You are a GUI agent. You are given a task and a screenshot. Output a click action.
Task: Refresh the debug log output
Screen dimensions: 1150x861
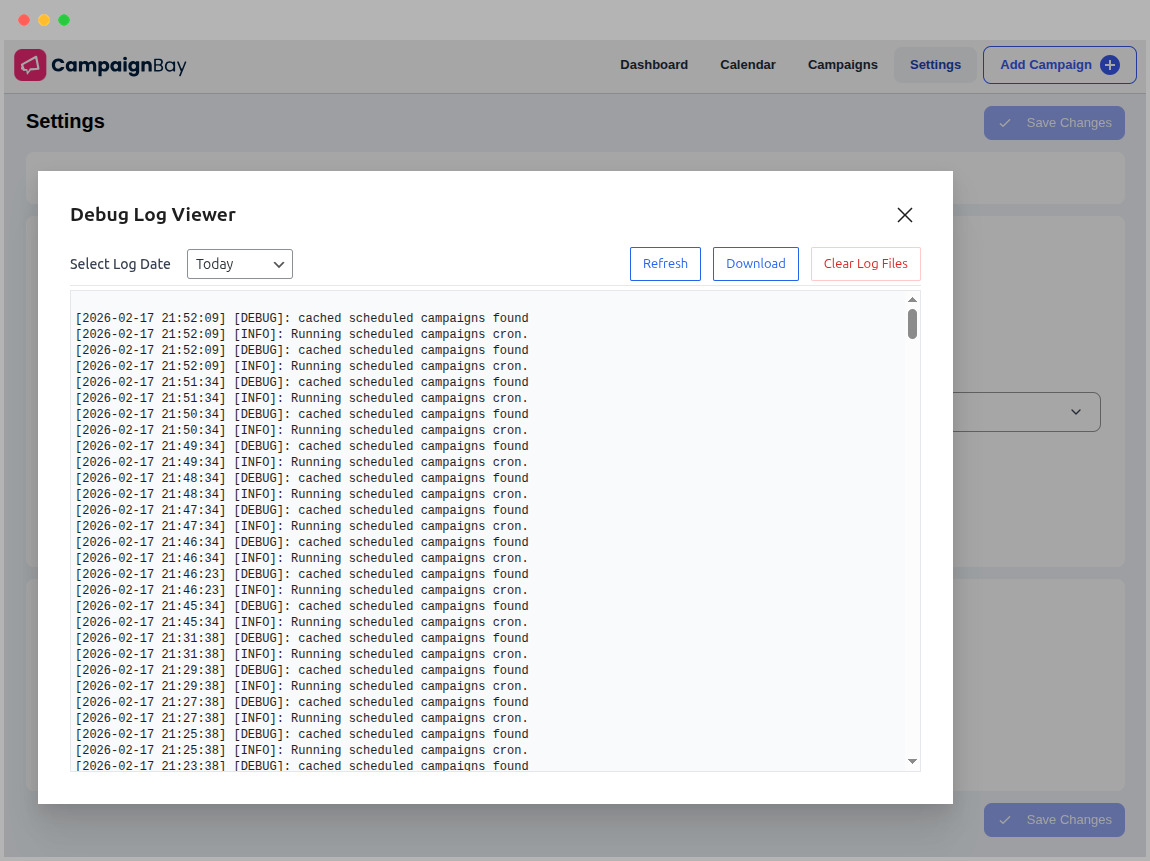tap(665, 263)
